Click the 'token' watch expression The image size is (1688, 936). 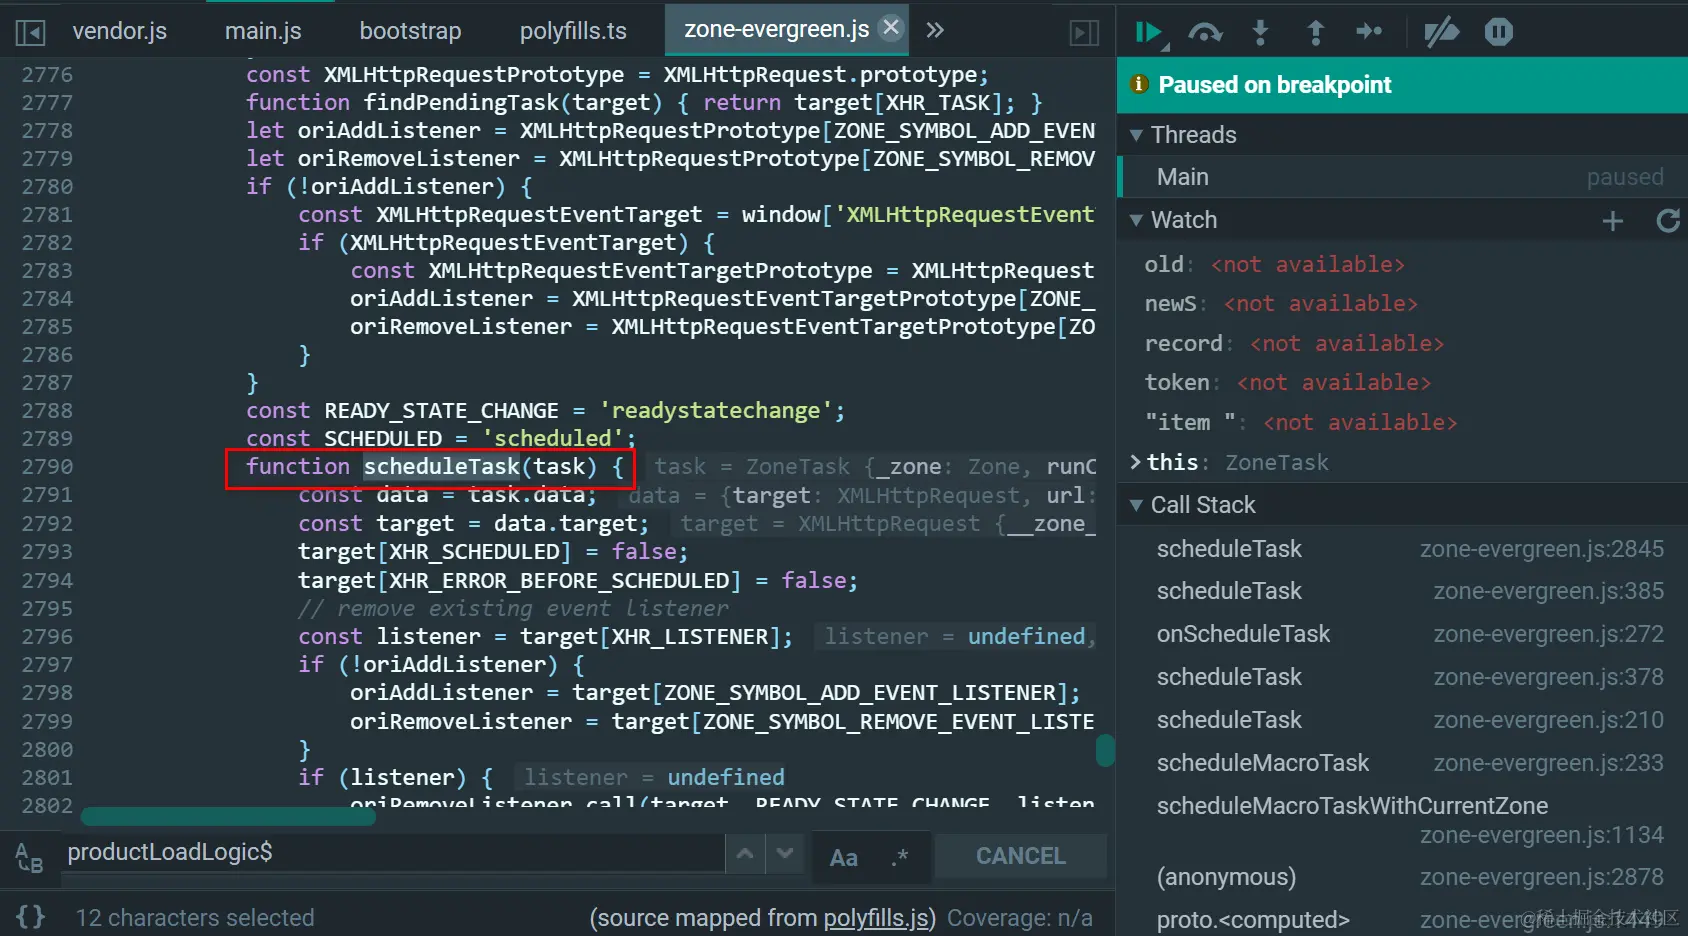click(1177, 382)
